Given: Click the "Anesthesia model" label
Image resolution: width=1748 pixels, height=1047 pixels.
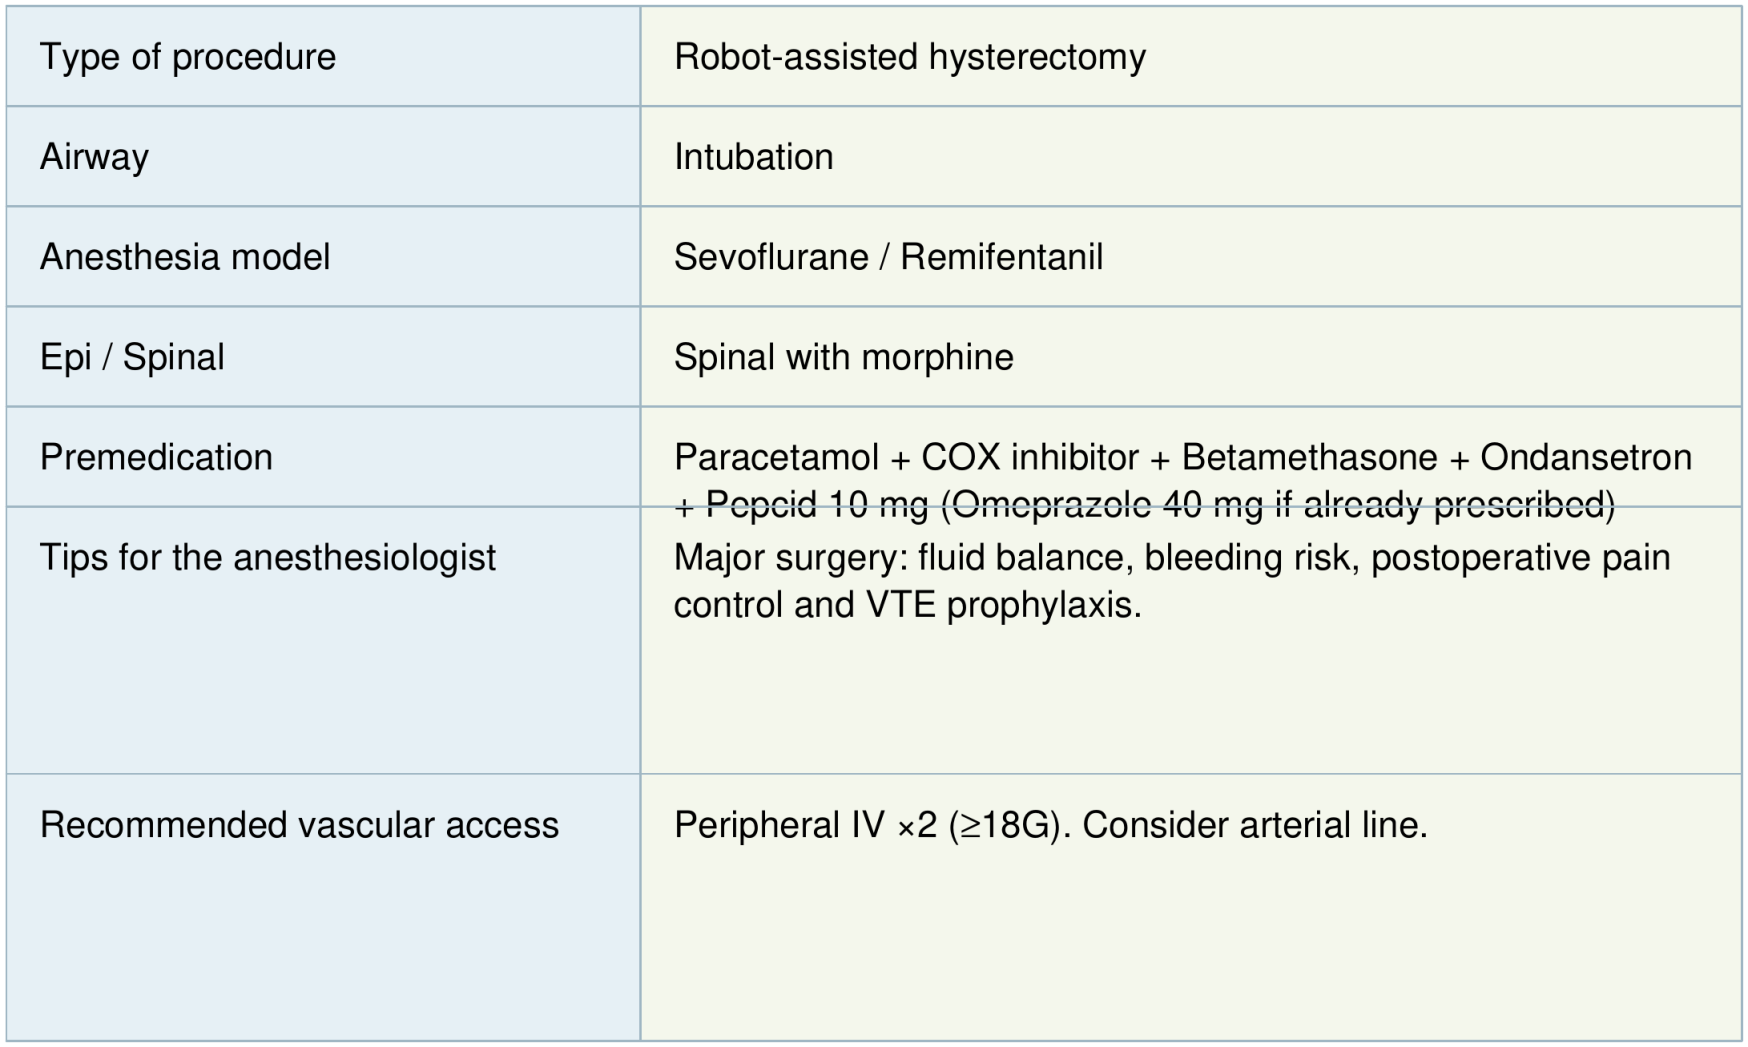Looking at the screenshot, I should [185, 257].
